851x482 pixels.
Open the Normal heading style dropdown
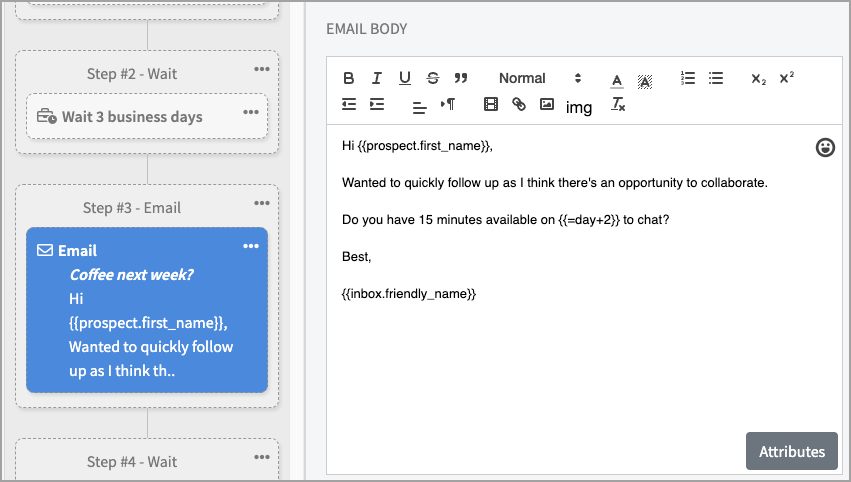click(x=540, y=78)
